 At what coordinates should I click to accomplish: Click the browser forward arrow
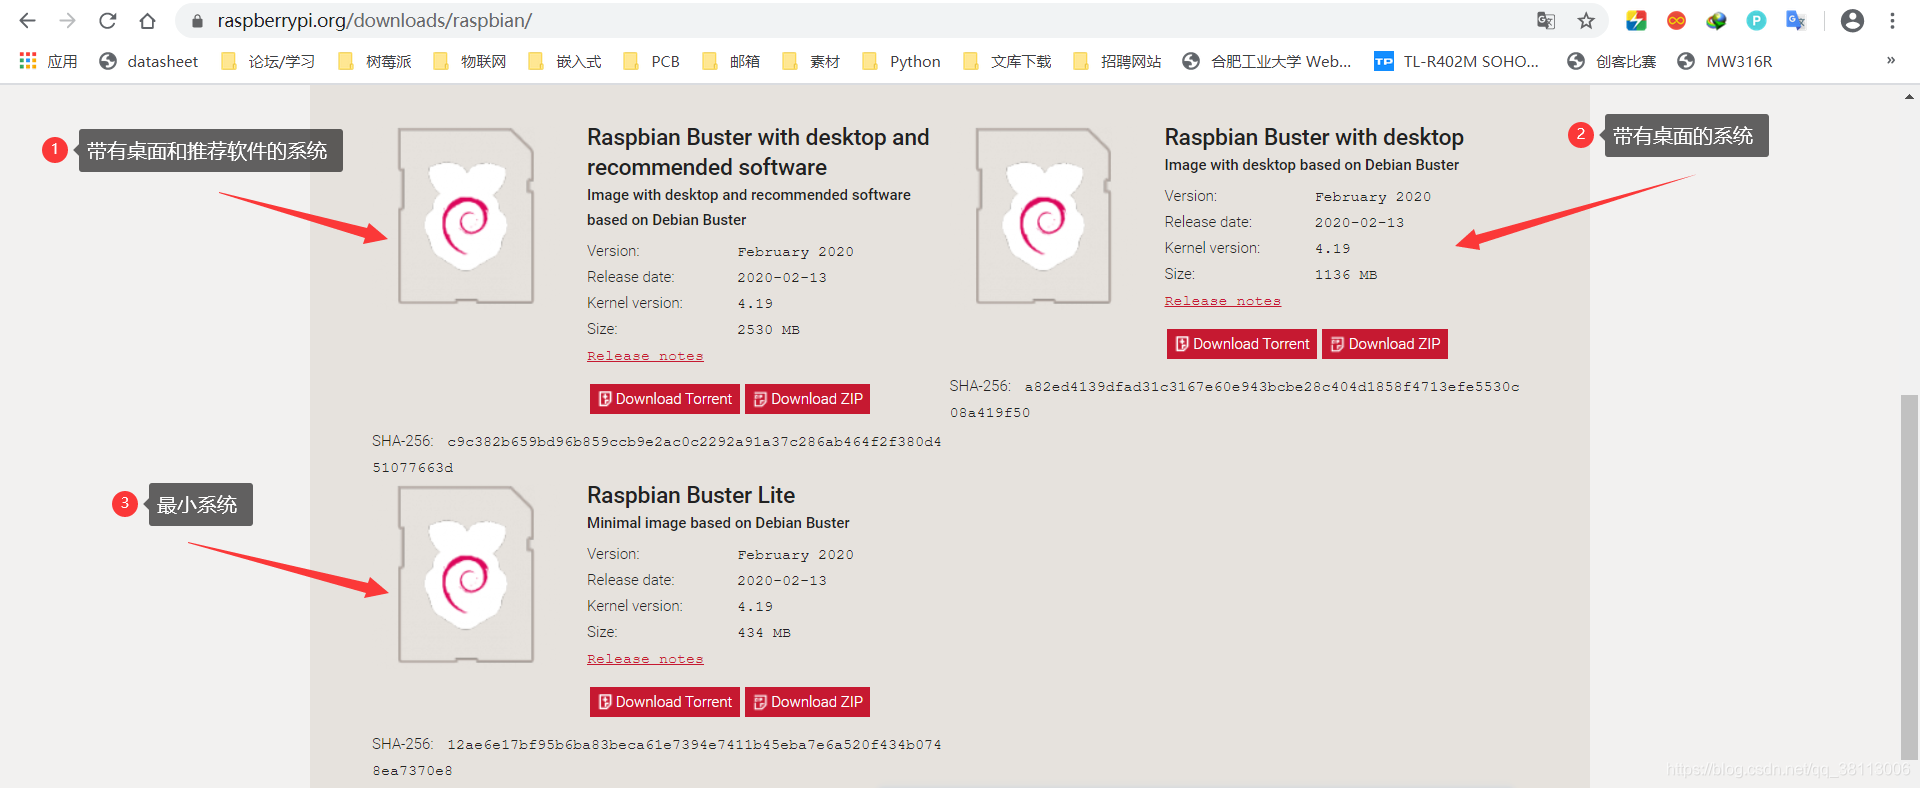click(67, 20)
